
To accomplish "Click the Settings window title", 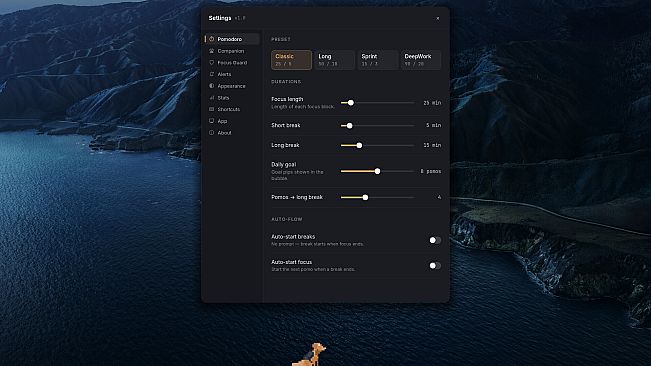I will coord(220,18).
